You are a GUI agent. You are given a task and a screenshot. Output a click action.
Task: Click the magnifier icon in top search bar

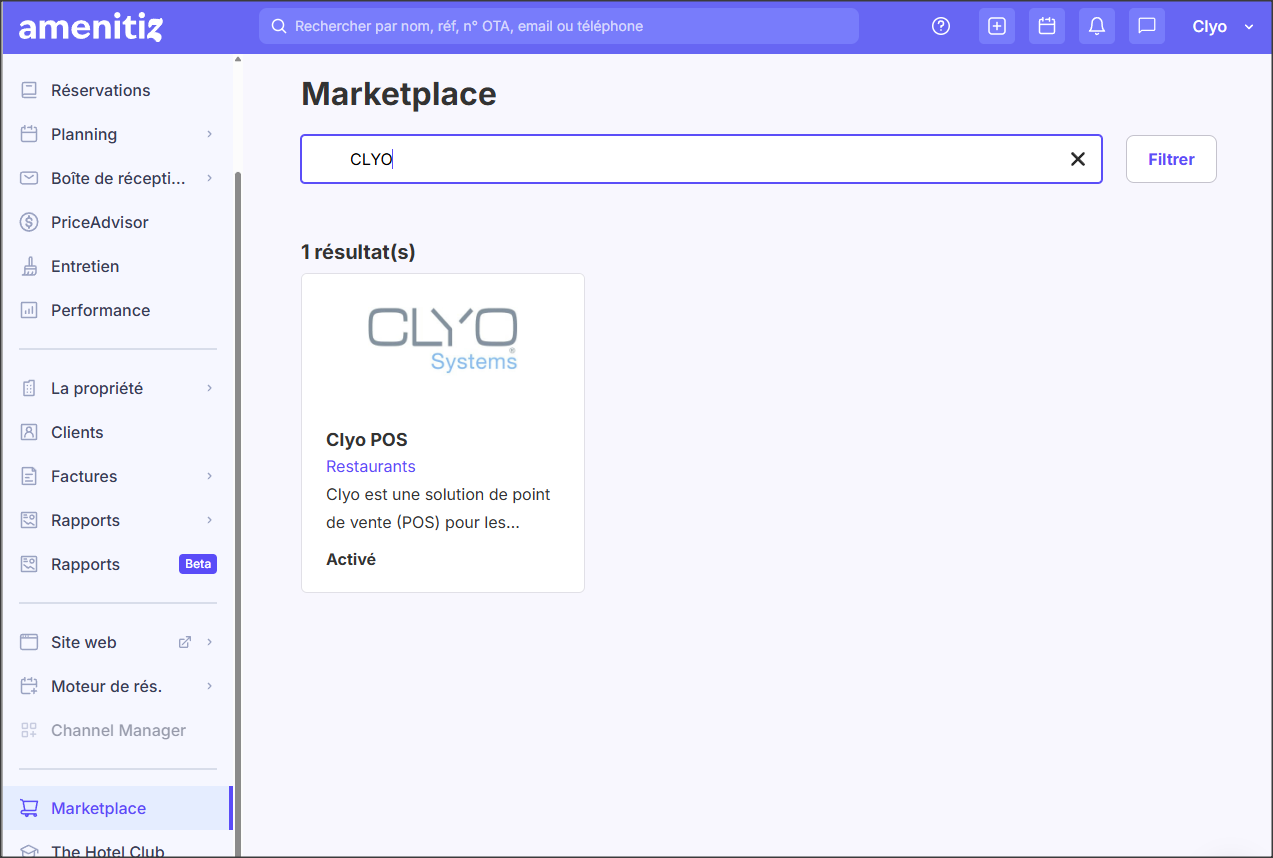[279, 26]
